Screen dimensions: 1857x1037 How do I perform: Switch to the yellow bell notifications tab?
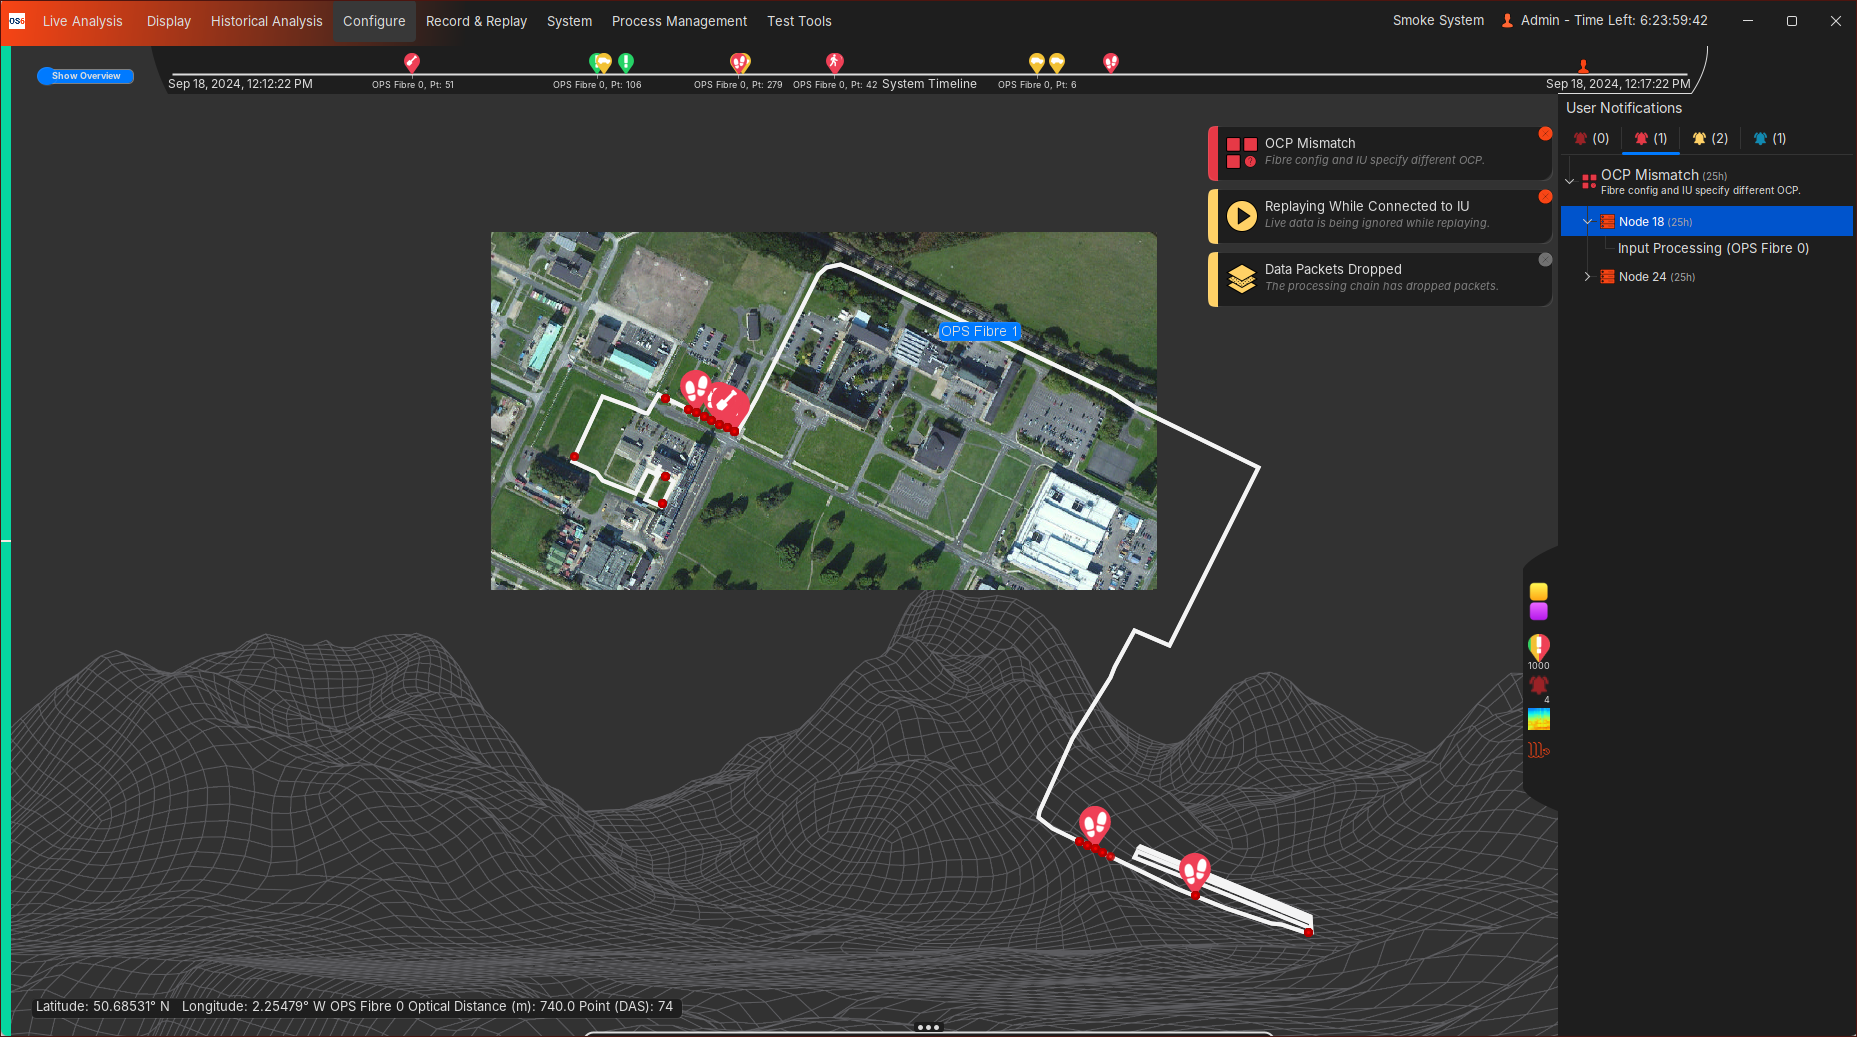[x=1710, y=139]
